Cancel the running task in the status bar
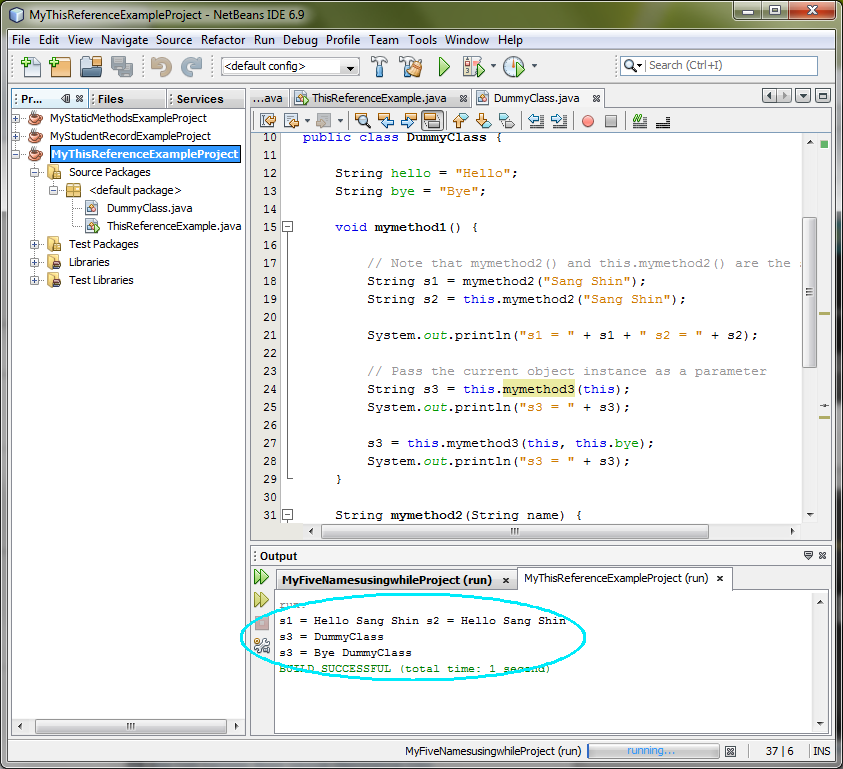Image resolution: width=843 pixels, height=769 pixels. click(x=730, y=751)
